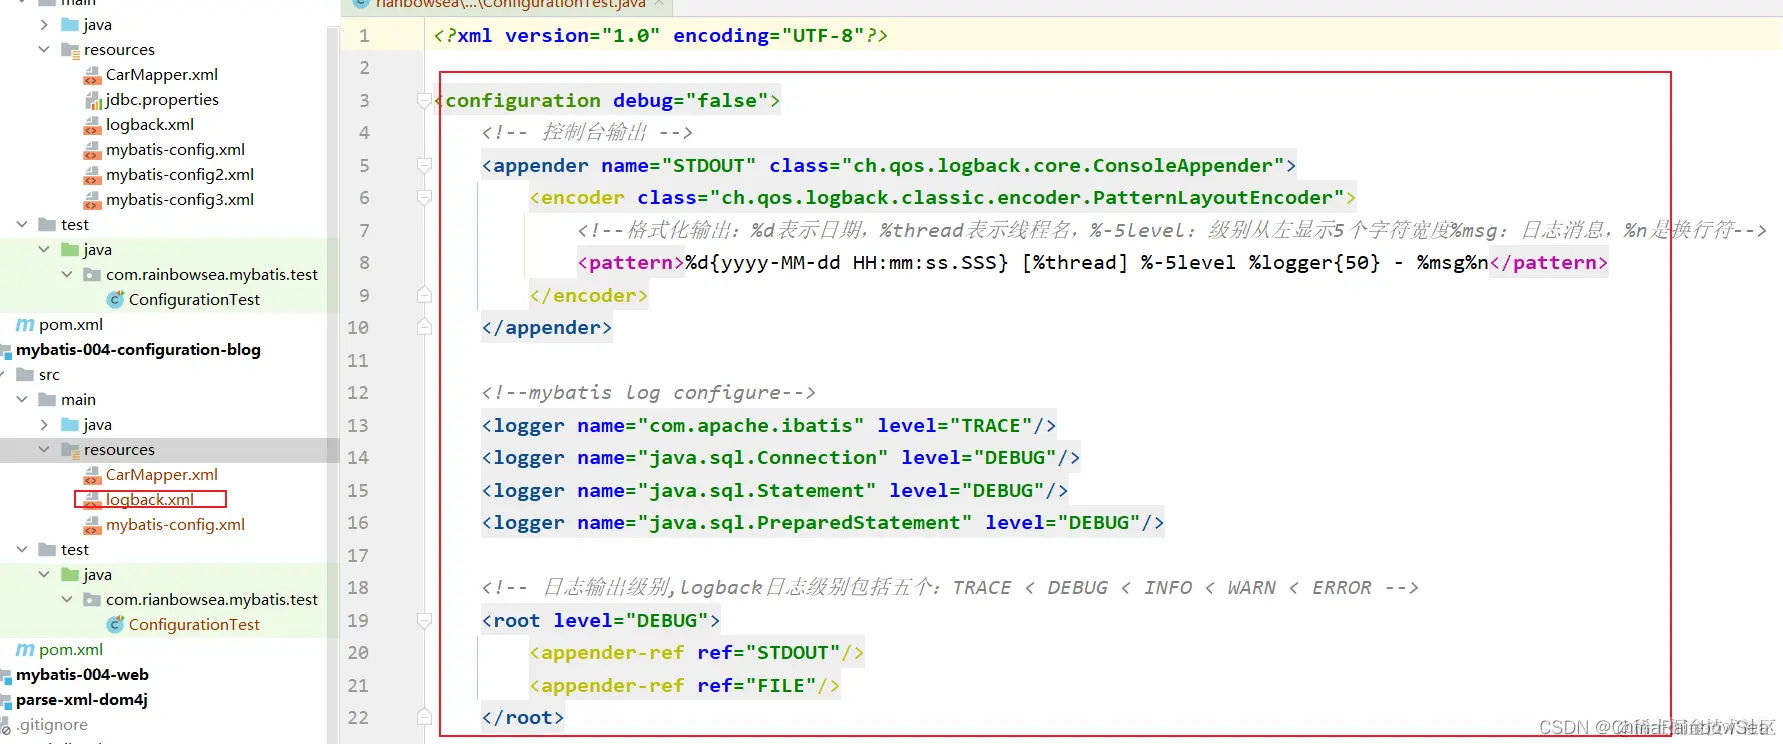Open the .gitignore file
The image size is (1783, 744).
coord(52,725)
